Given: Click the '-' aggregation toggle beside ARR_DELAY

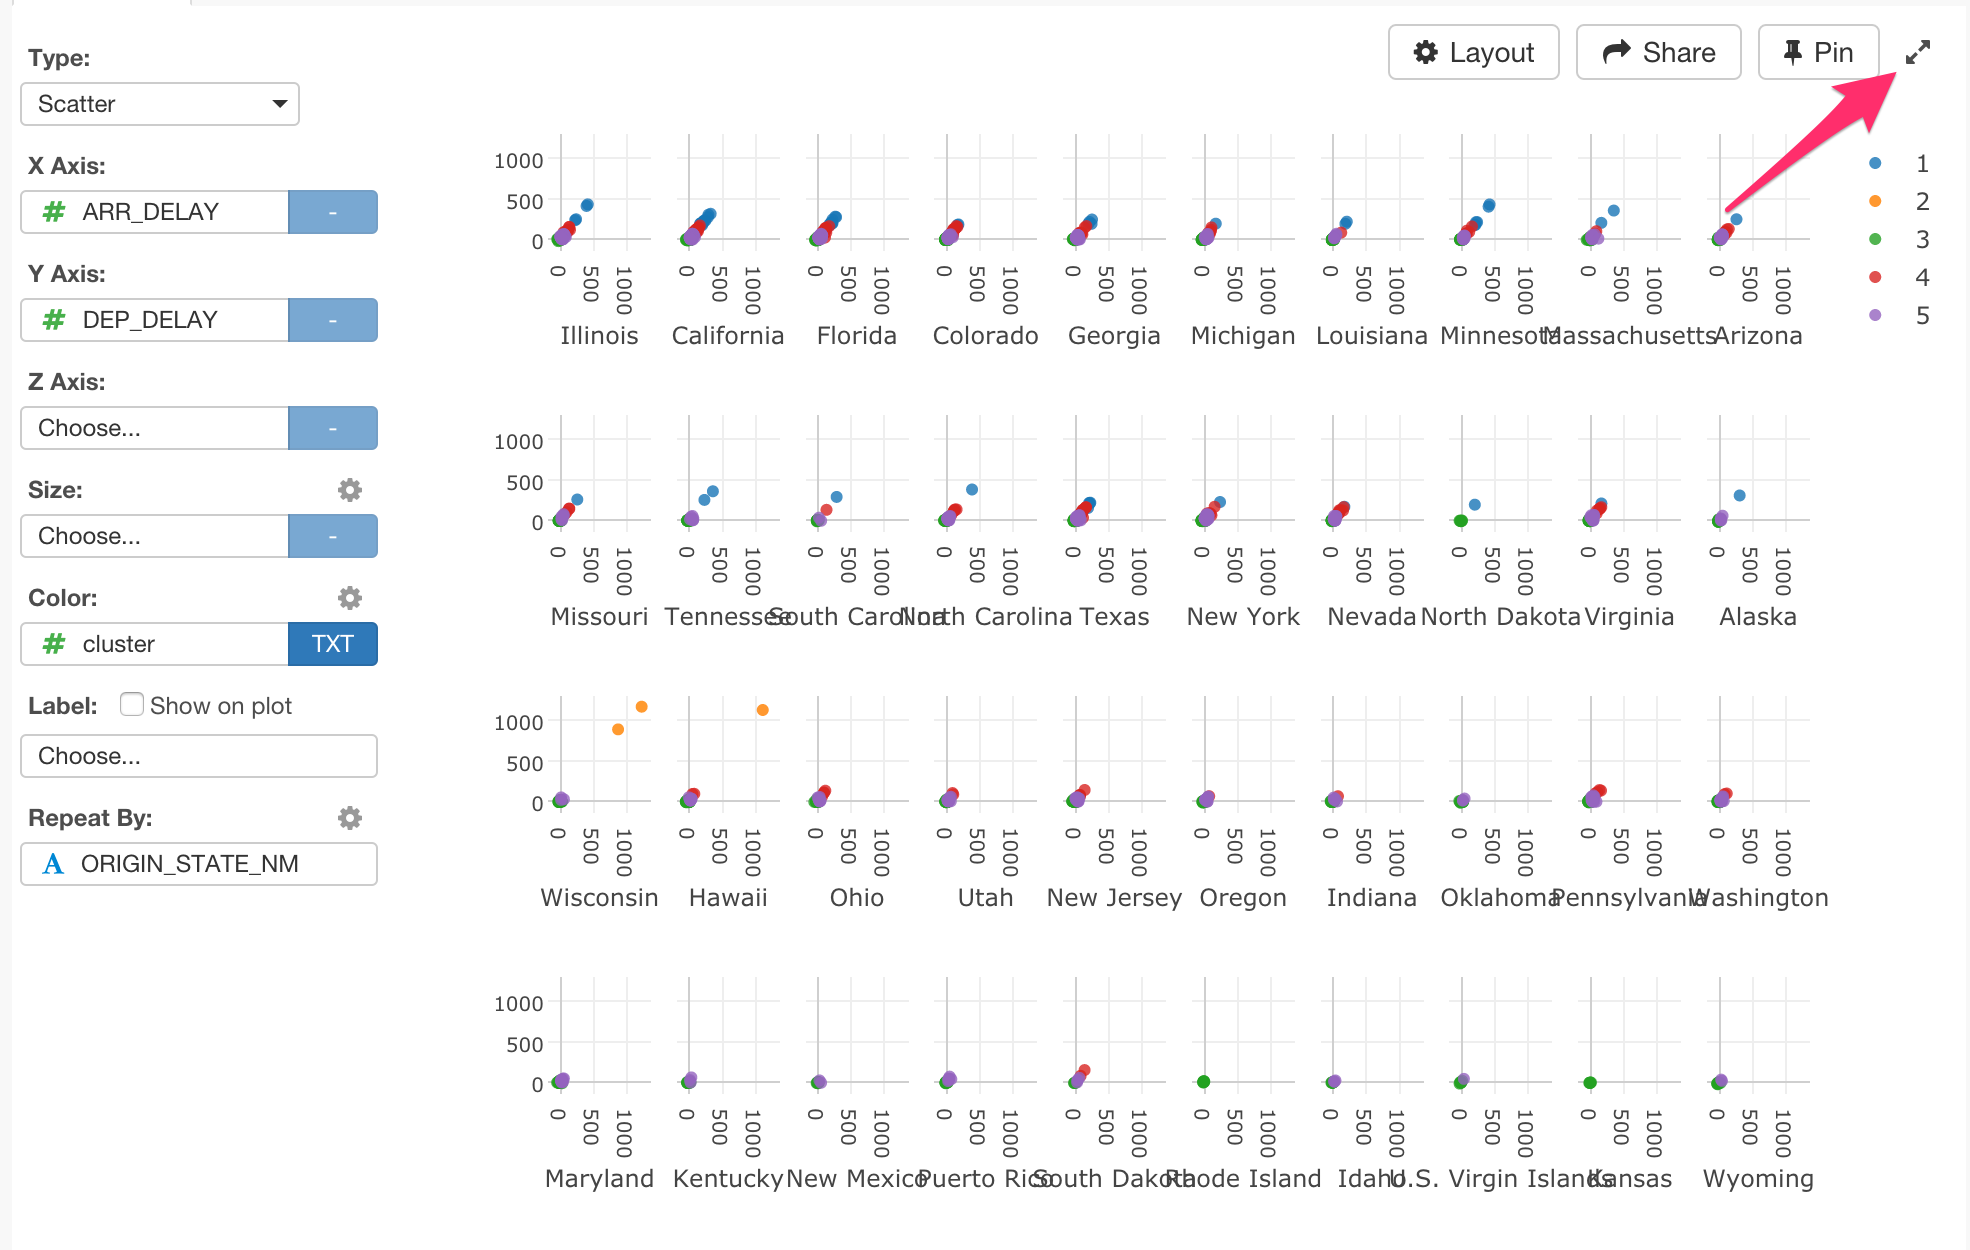Looking at the screenshot, I should pos(332,211).
